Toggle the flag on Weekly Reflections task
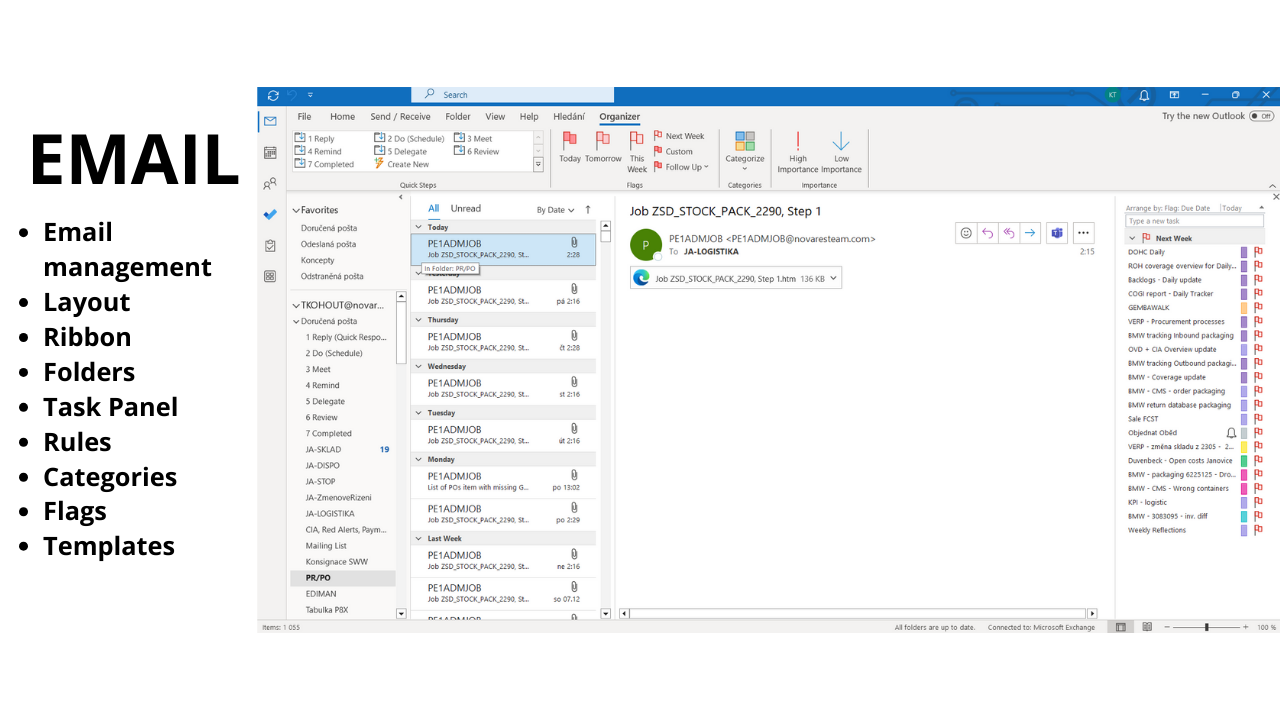The width and height of the screenshot is (1280, 720). tap(1258, 530)
